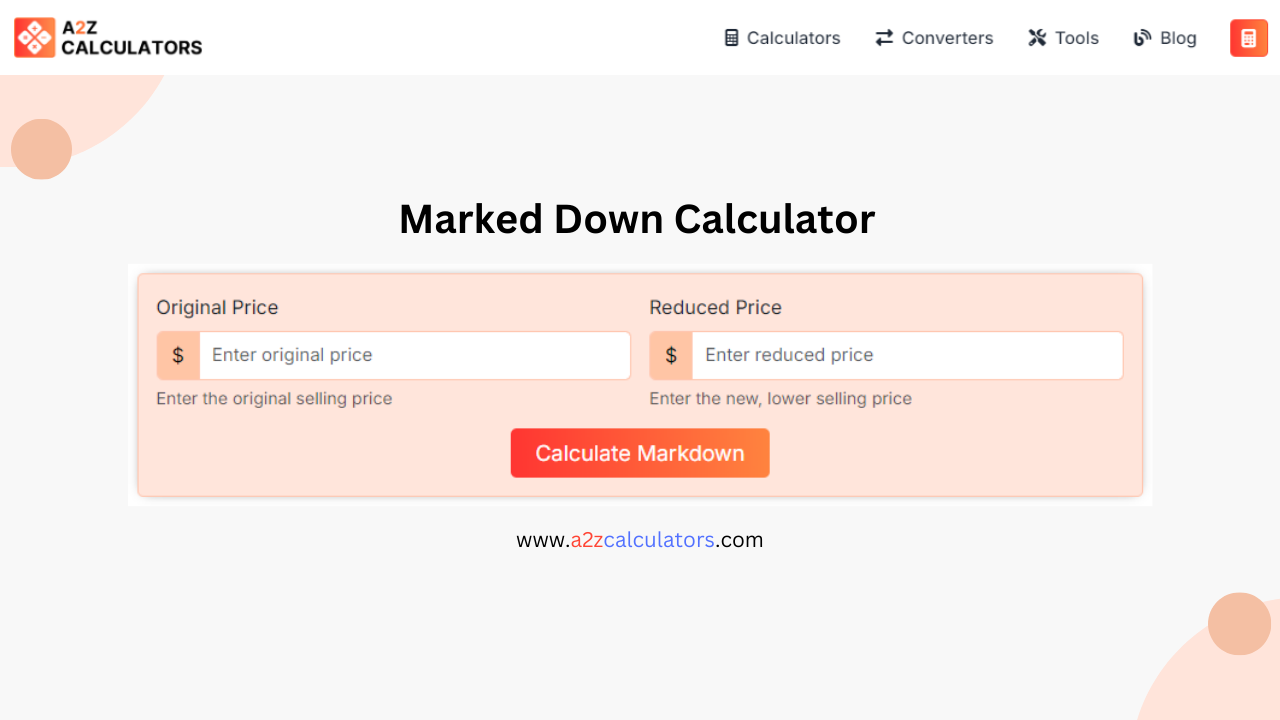Click the Marked Down Calculator heading
The width and height of the screenshot is (1280, 720).
pyautogui.click(x=637, y=219)
